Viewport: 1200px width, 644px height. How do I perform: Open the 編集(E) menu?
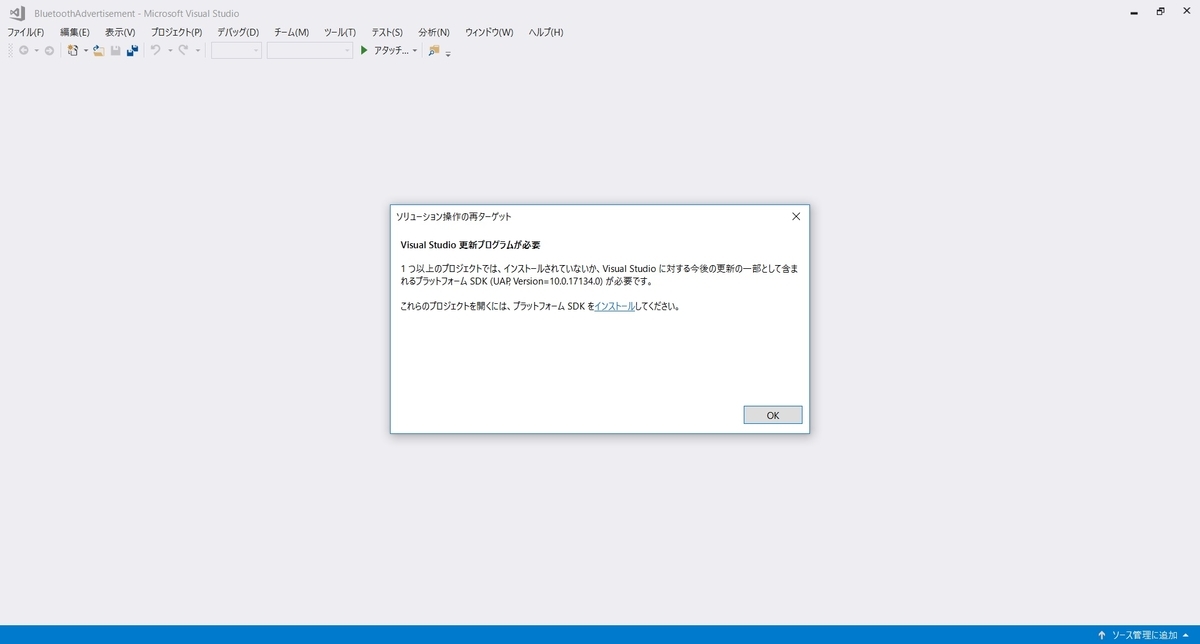tap(75, 32)
